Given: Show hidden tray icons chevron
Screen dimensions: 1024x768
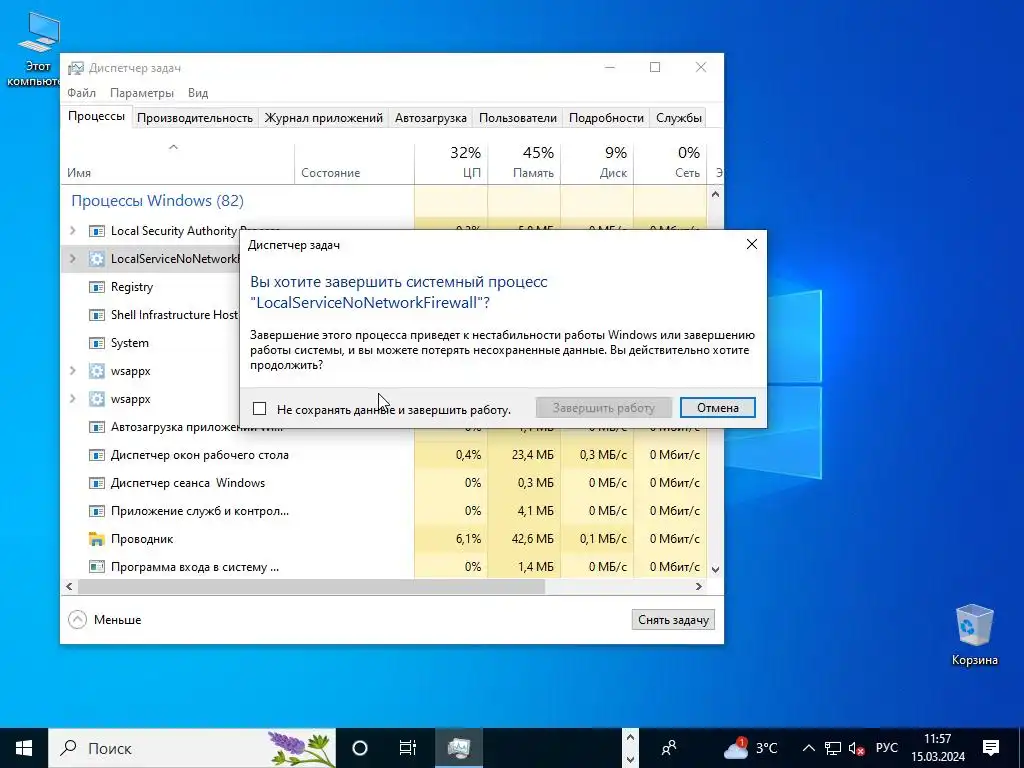Looking at the screenshot, I should point(808,748).
